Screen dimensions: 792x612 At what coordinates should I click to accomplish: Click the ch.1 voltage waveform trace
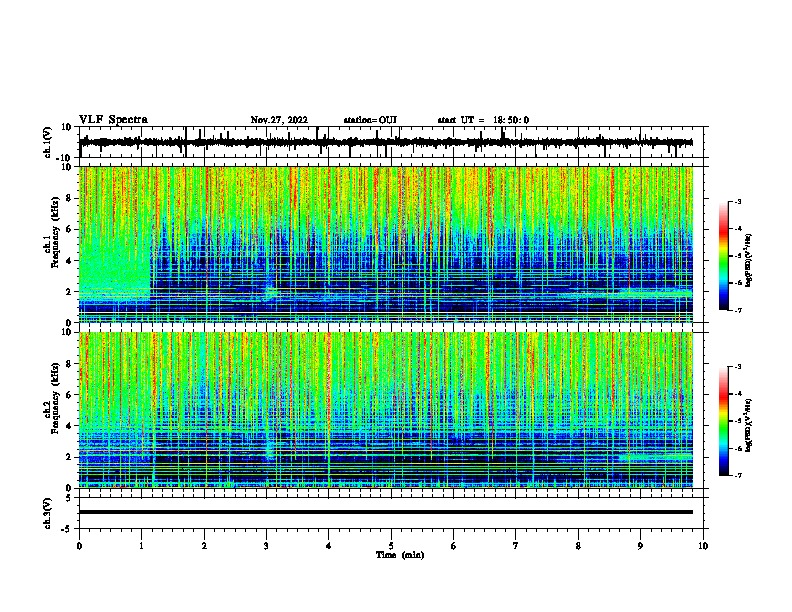[386, 142]
